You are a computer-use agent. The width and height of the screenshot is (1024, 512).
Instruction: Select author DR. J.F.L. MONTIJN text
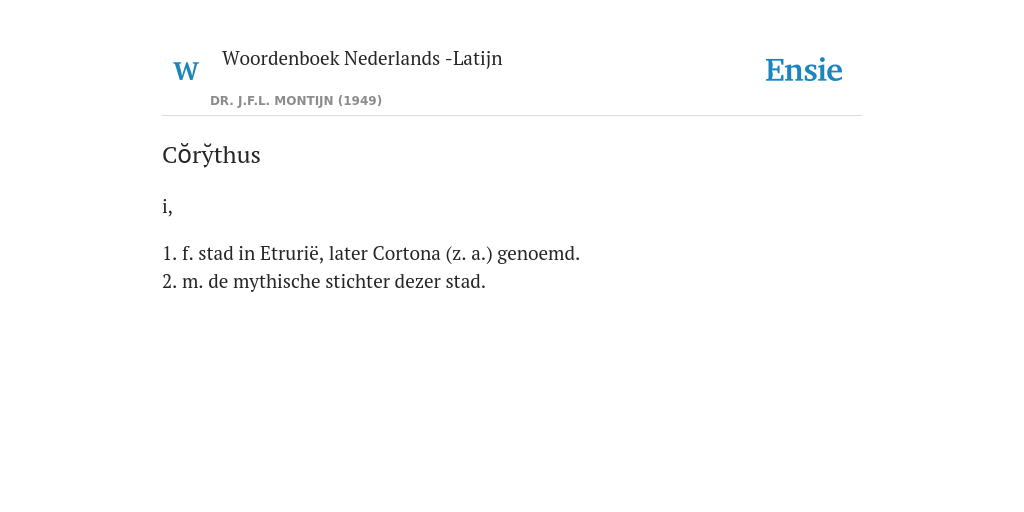272,101
